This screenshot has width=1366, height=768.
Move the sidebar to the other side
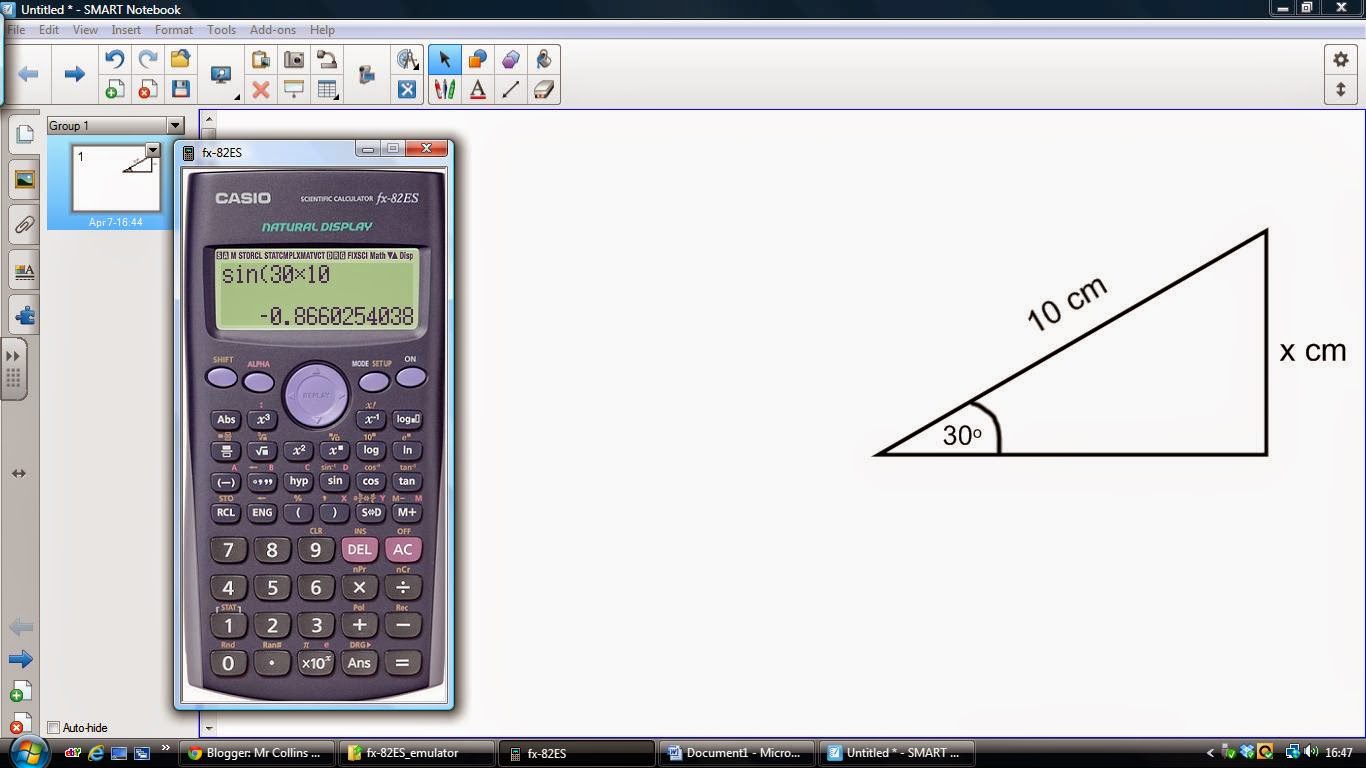tap(19, 473)
